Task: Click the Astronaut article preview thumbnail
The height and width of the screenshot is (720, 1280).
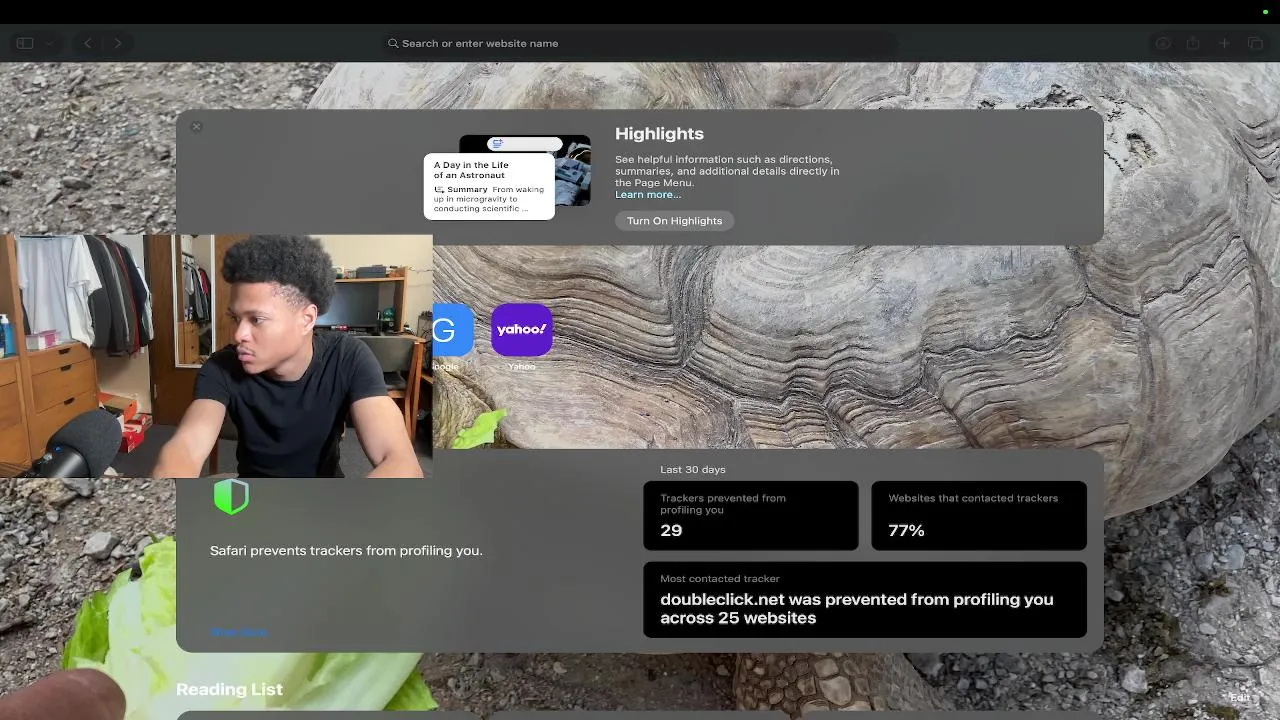Action: [507, 178]
